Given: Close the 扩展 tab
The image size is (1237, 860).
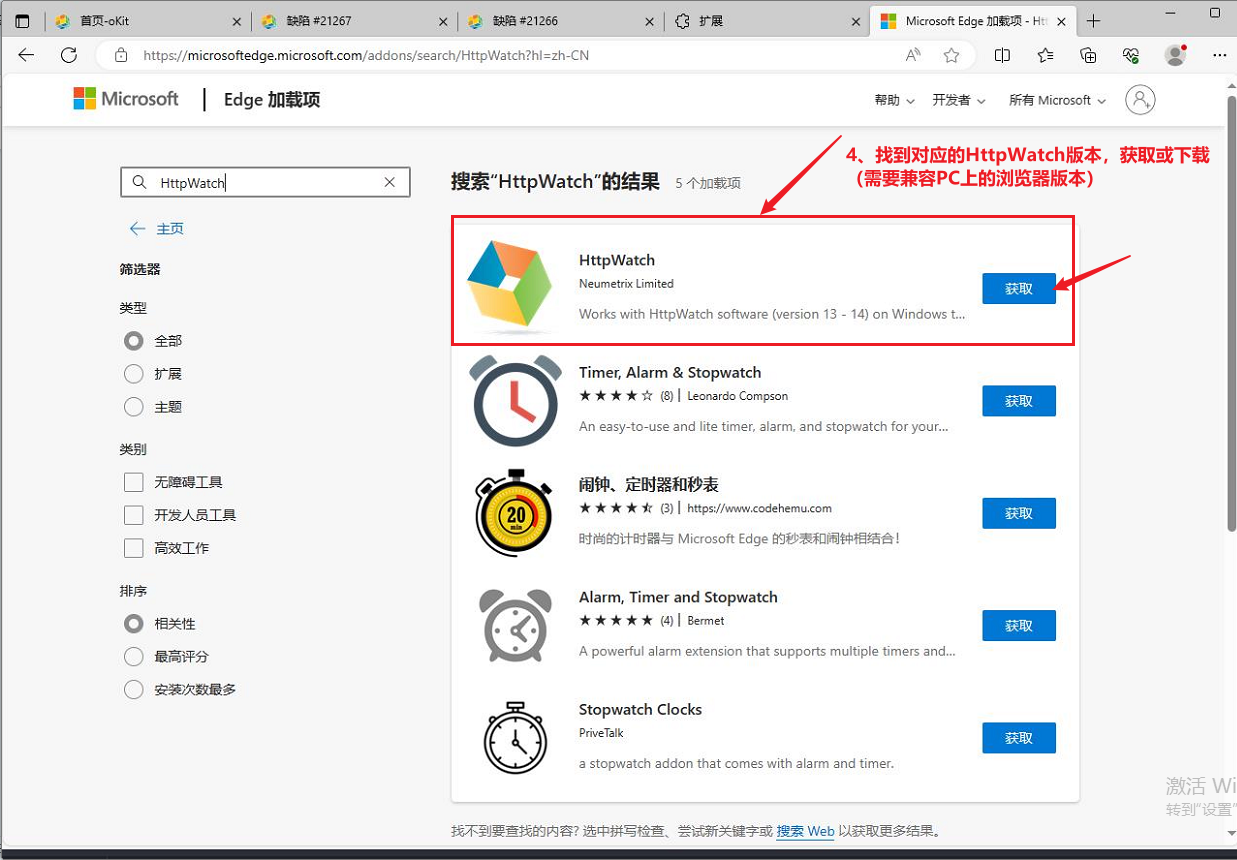Looking at the screenshot, I should tap(856, 21).
